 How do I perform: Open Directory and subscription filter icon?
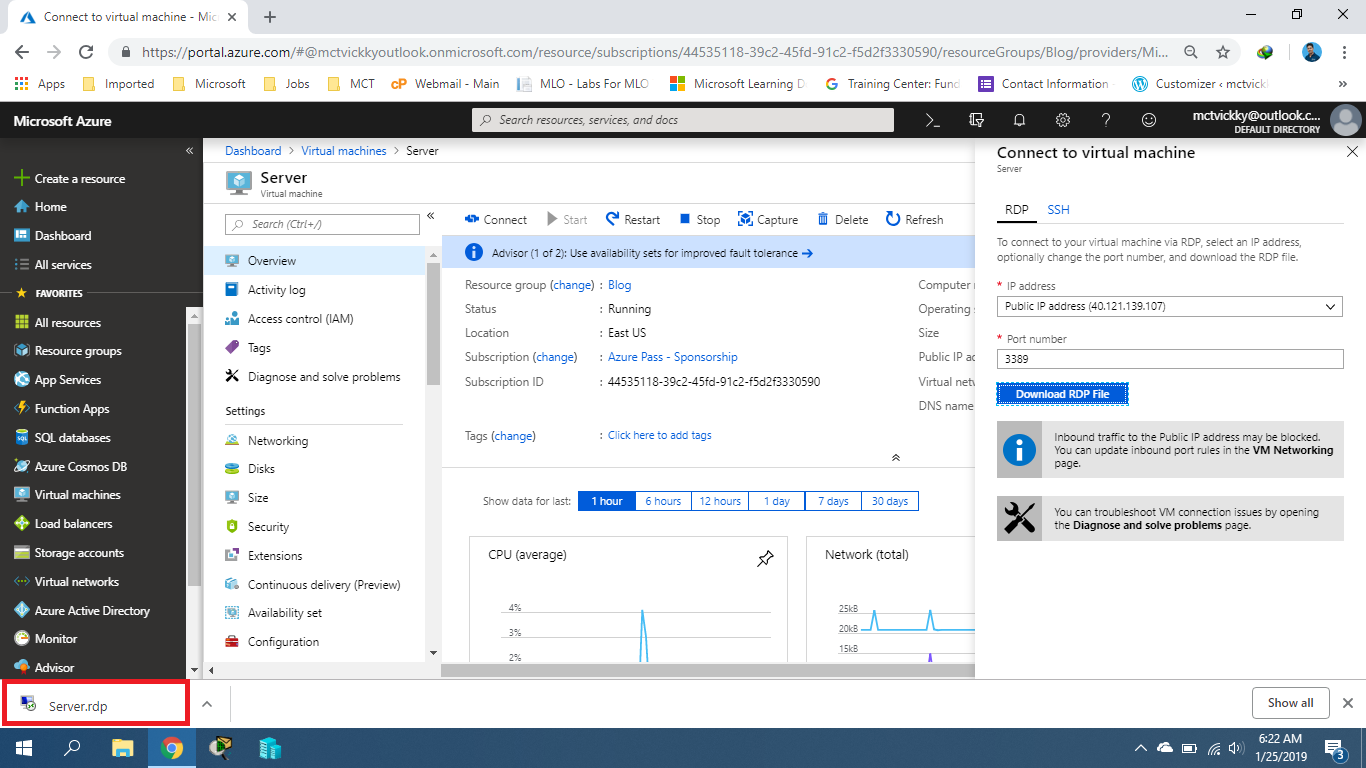tap(976, 120)
